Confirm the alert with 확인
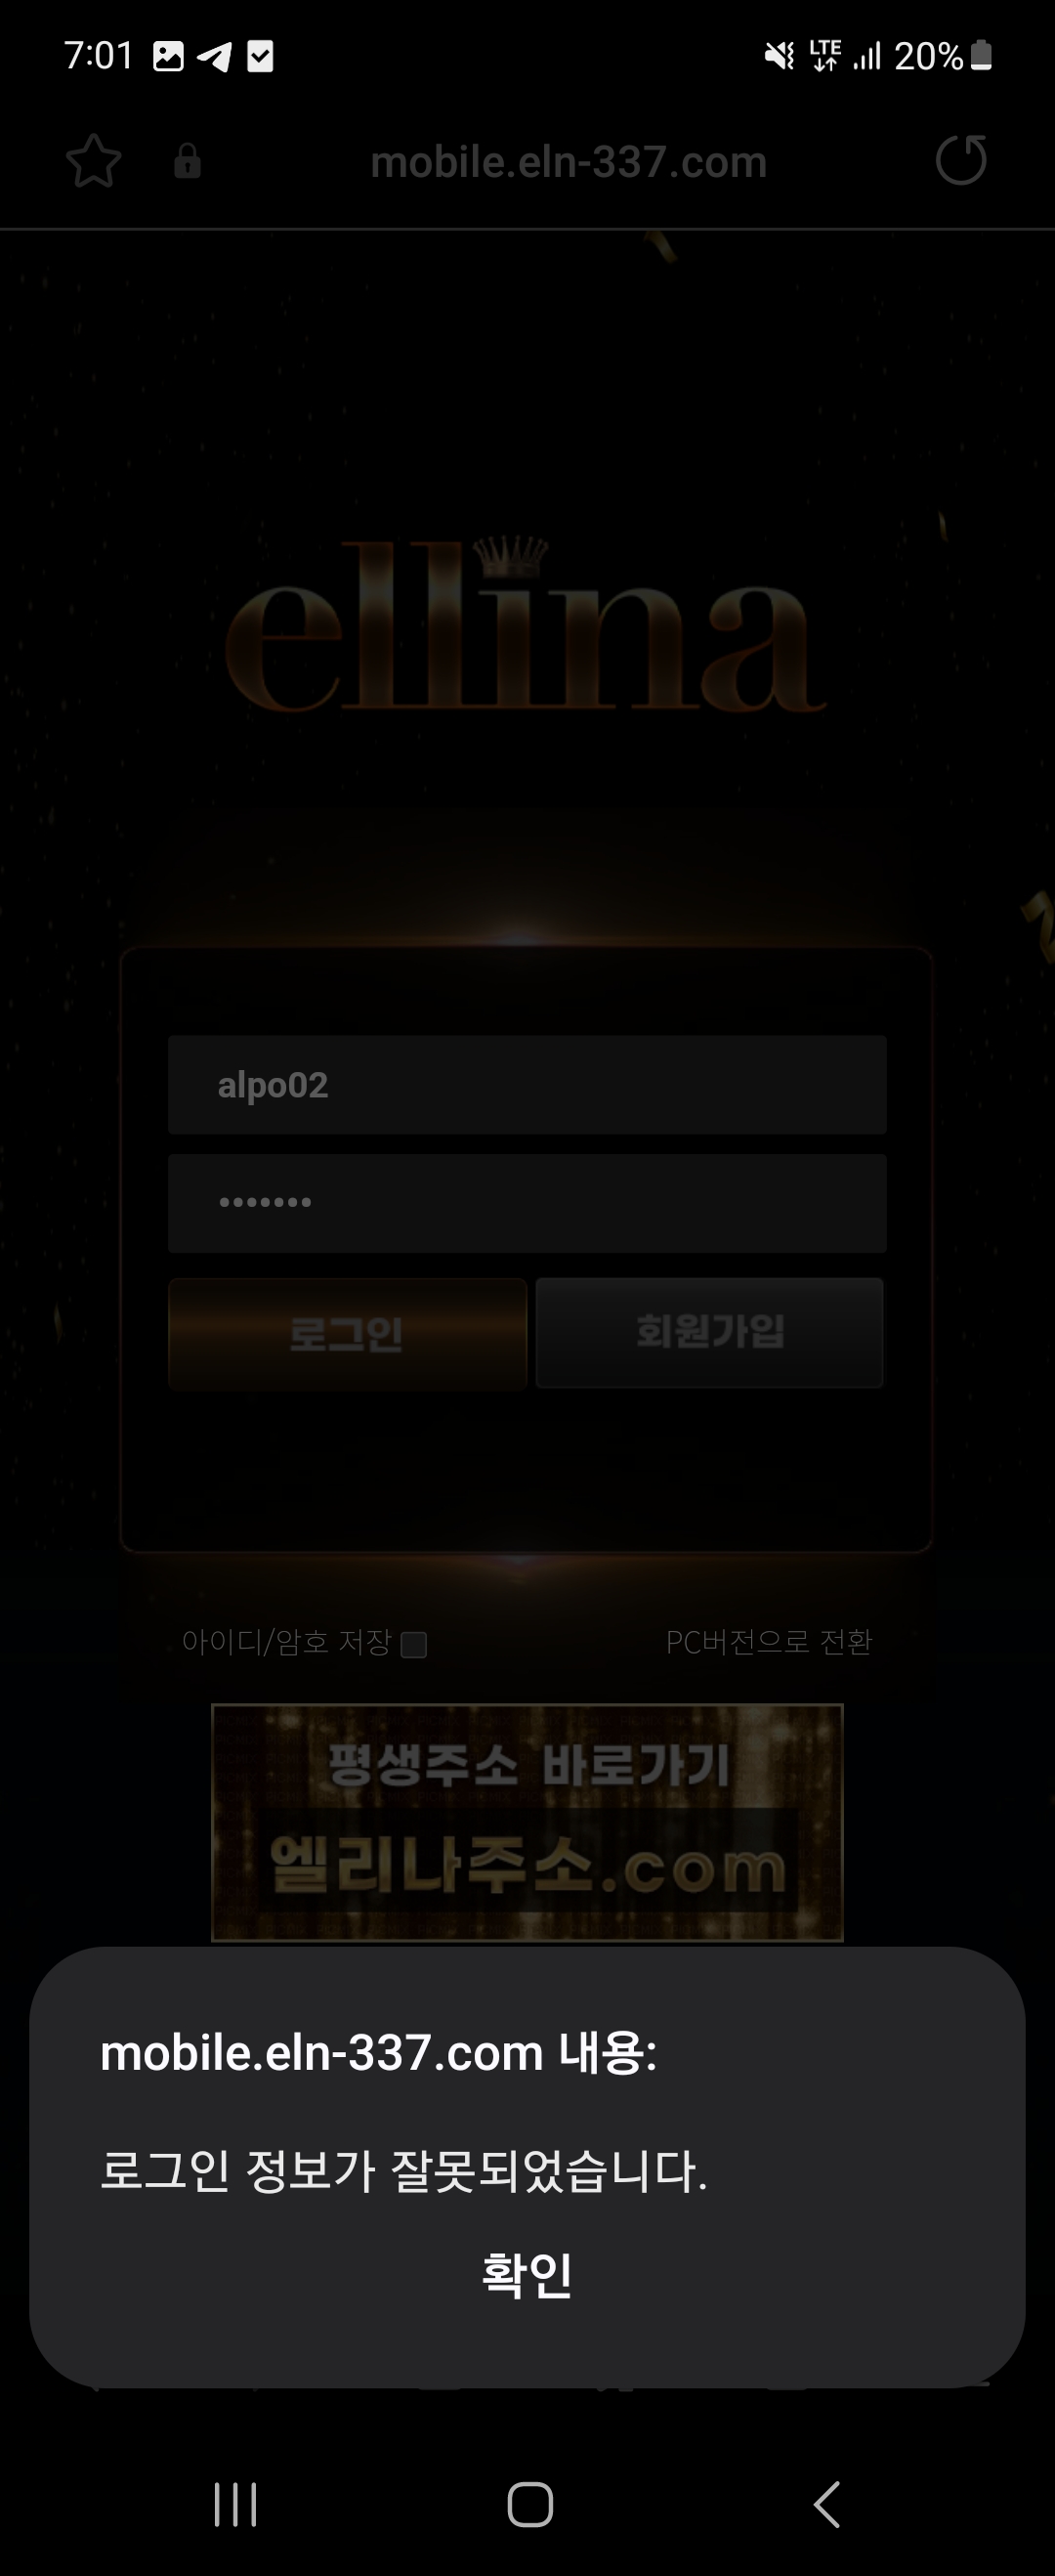This screenshot has height=2576, width=1055. pos(527,2276)
